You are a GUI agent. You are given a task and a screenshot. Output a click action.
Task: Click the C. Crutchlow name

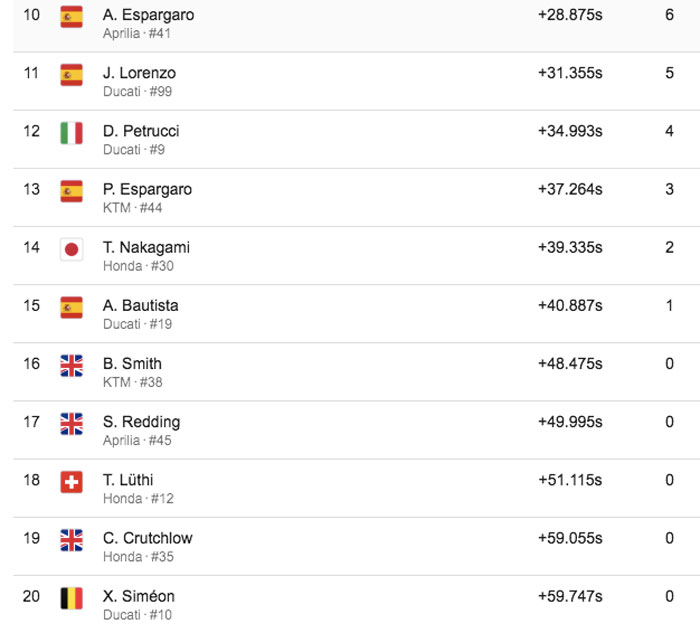tap(148, 538)
